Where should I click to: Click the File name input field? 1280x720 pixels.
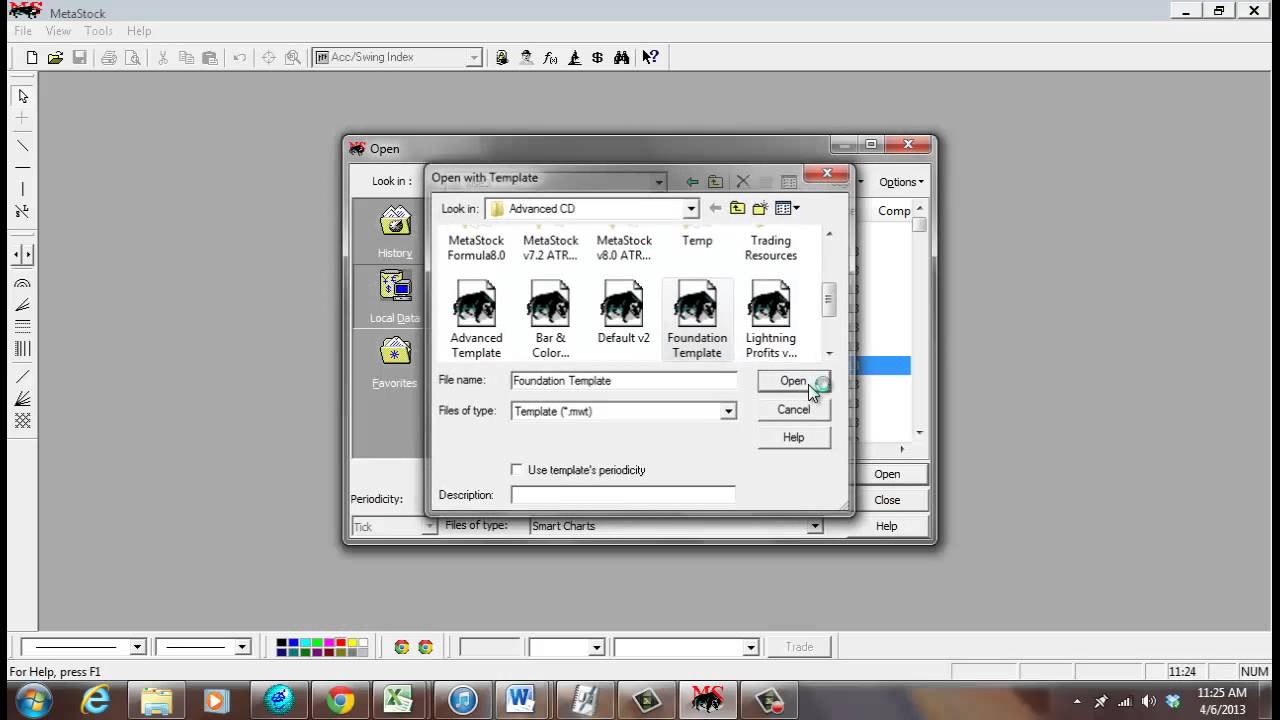pos(623,381)
